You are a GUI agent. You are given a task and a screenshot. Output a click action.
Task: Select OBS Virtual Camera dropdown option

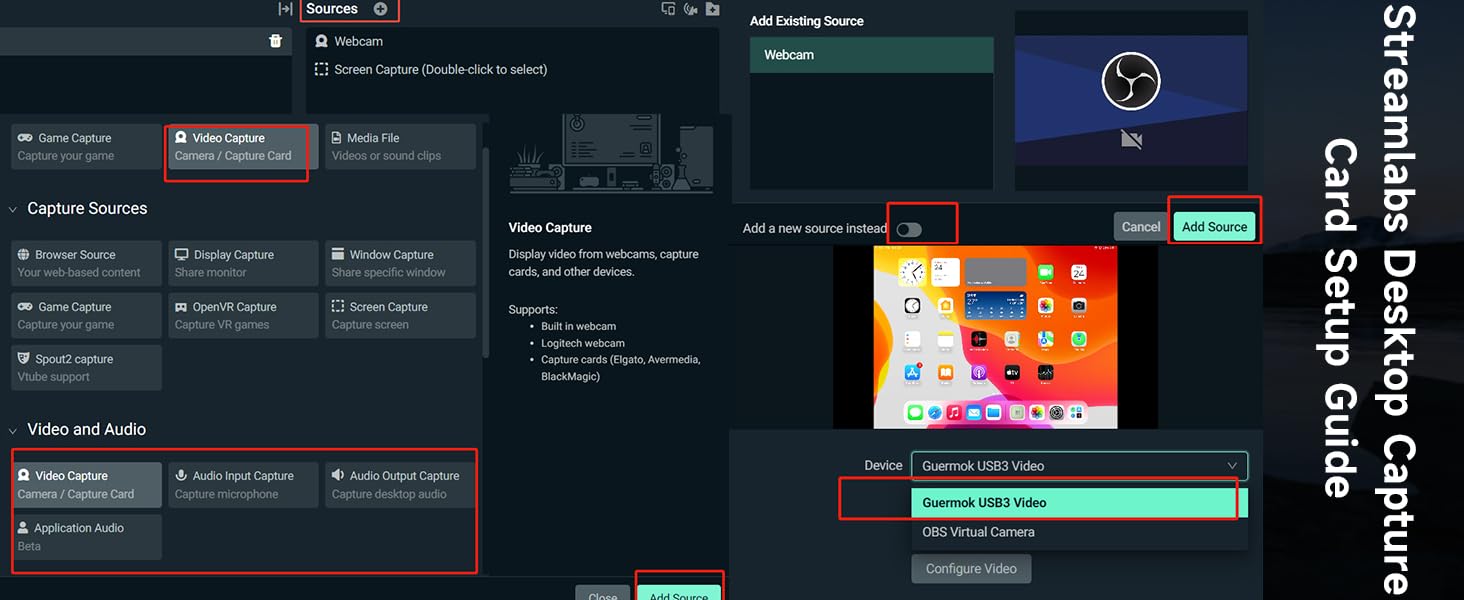coord(1080,532)
